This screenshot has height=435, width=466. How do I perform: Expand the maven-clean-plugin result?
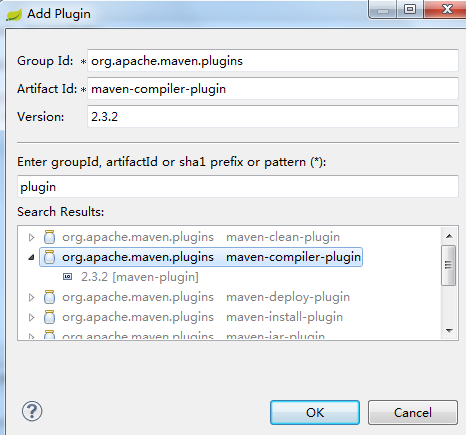(31, 237)
